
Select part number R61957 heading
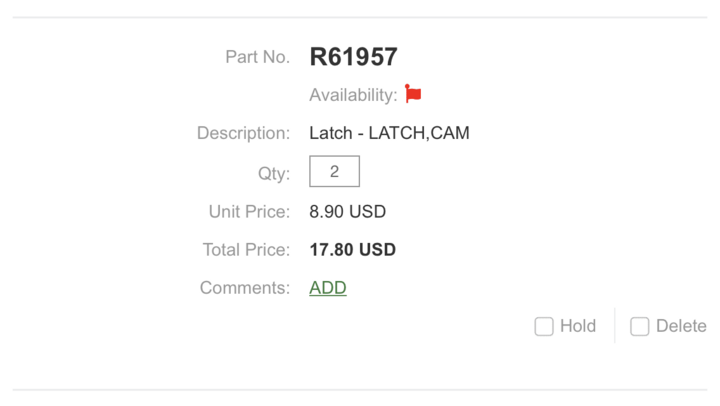tap(354, 57)
